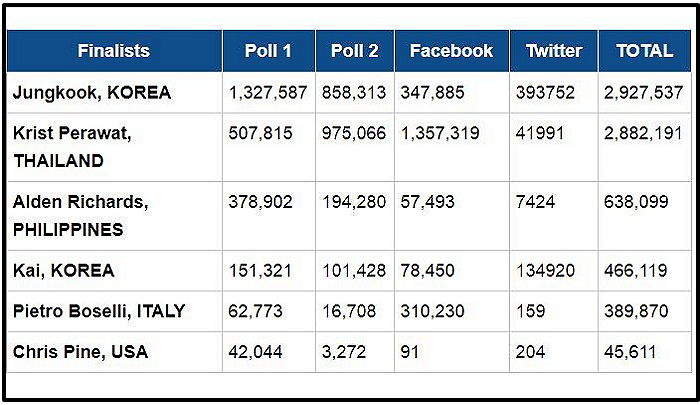Click the Finalists column header
This screenshot has width=700, height=405.
(x=113, y=51)
